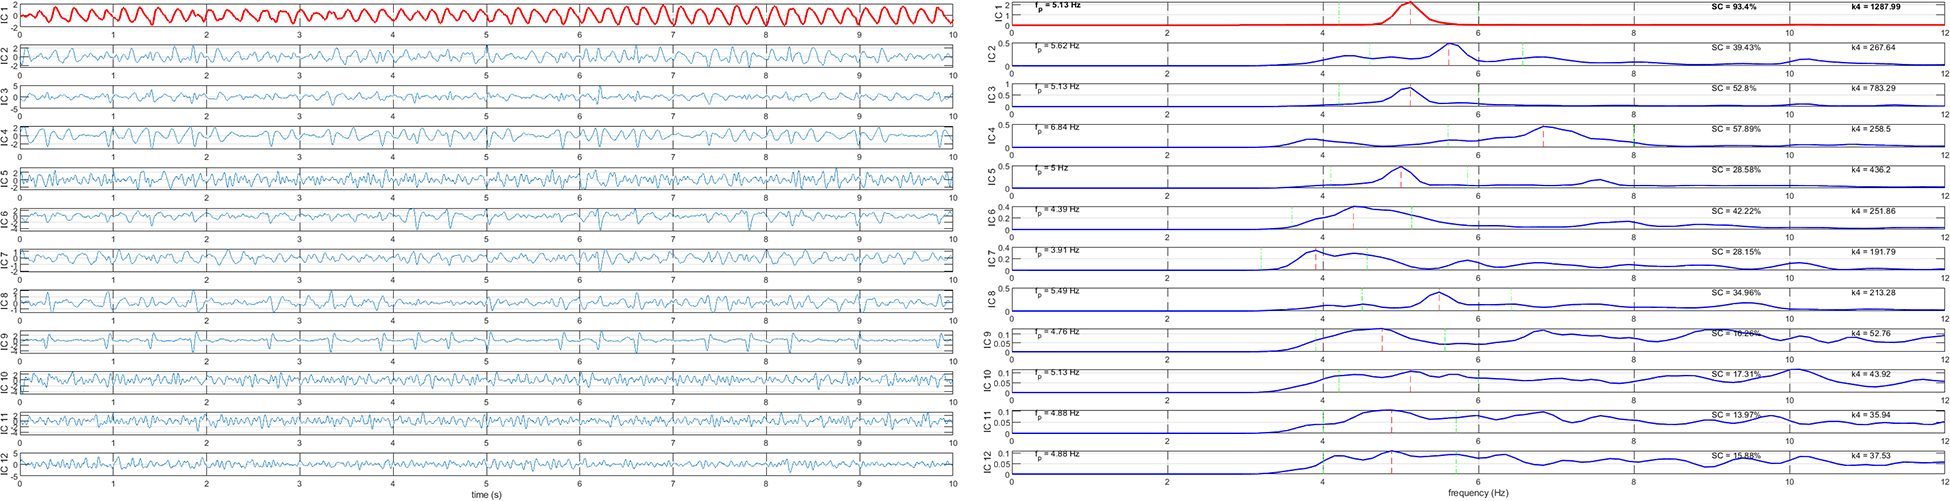Click the 'SC = 57.89%' label
Screen dimensions: 1950x501
click(1735, 129)
